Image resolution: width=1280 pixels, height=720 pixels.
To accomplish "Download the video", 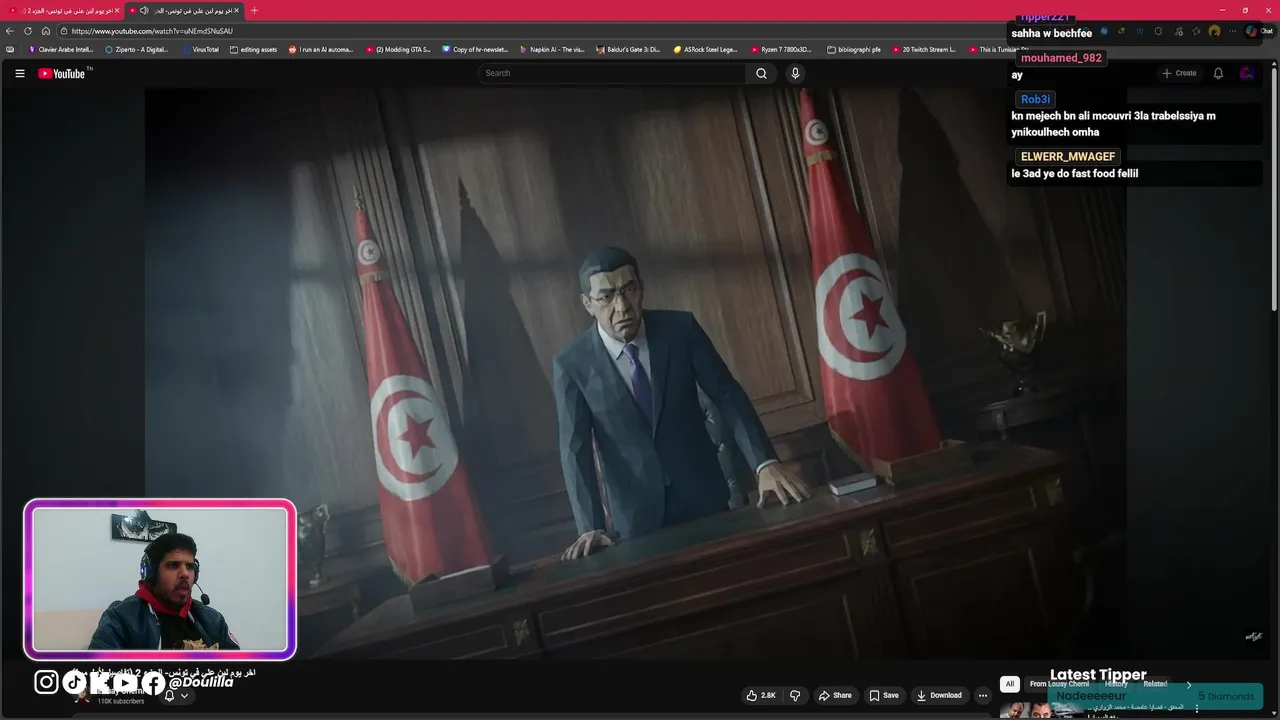I will [939, 695].
